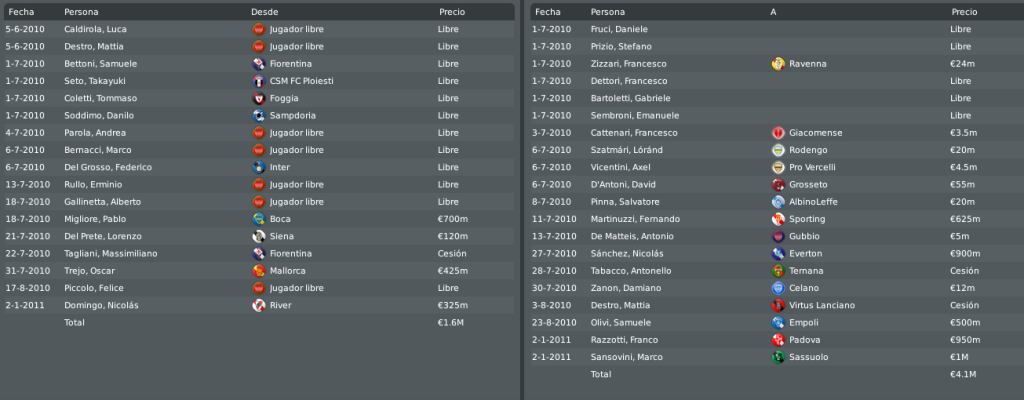Click the Ravenna club badge icon
The height and width of the screenshot is (400, 1024).
coord(778,64)
